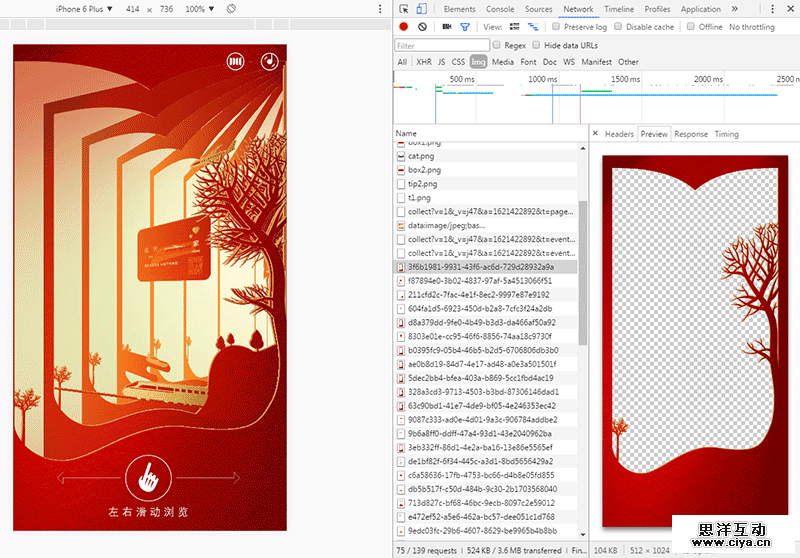The image size is (800, 558).
Task: Open the Headers tab in request details
Action: tap(619, 134)
